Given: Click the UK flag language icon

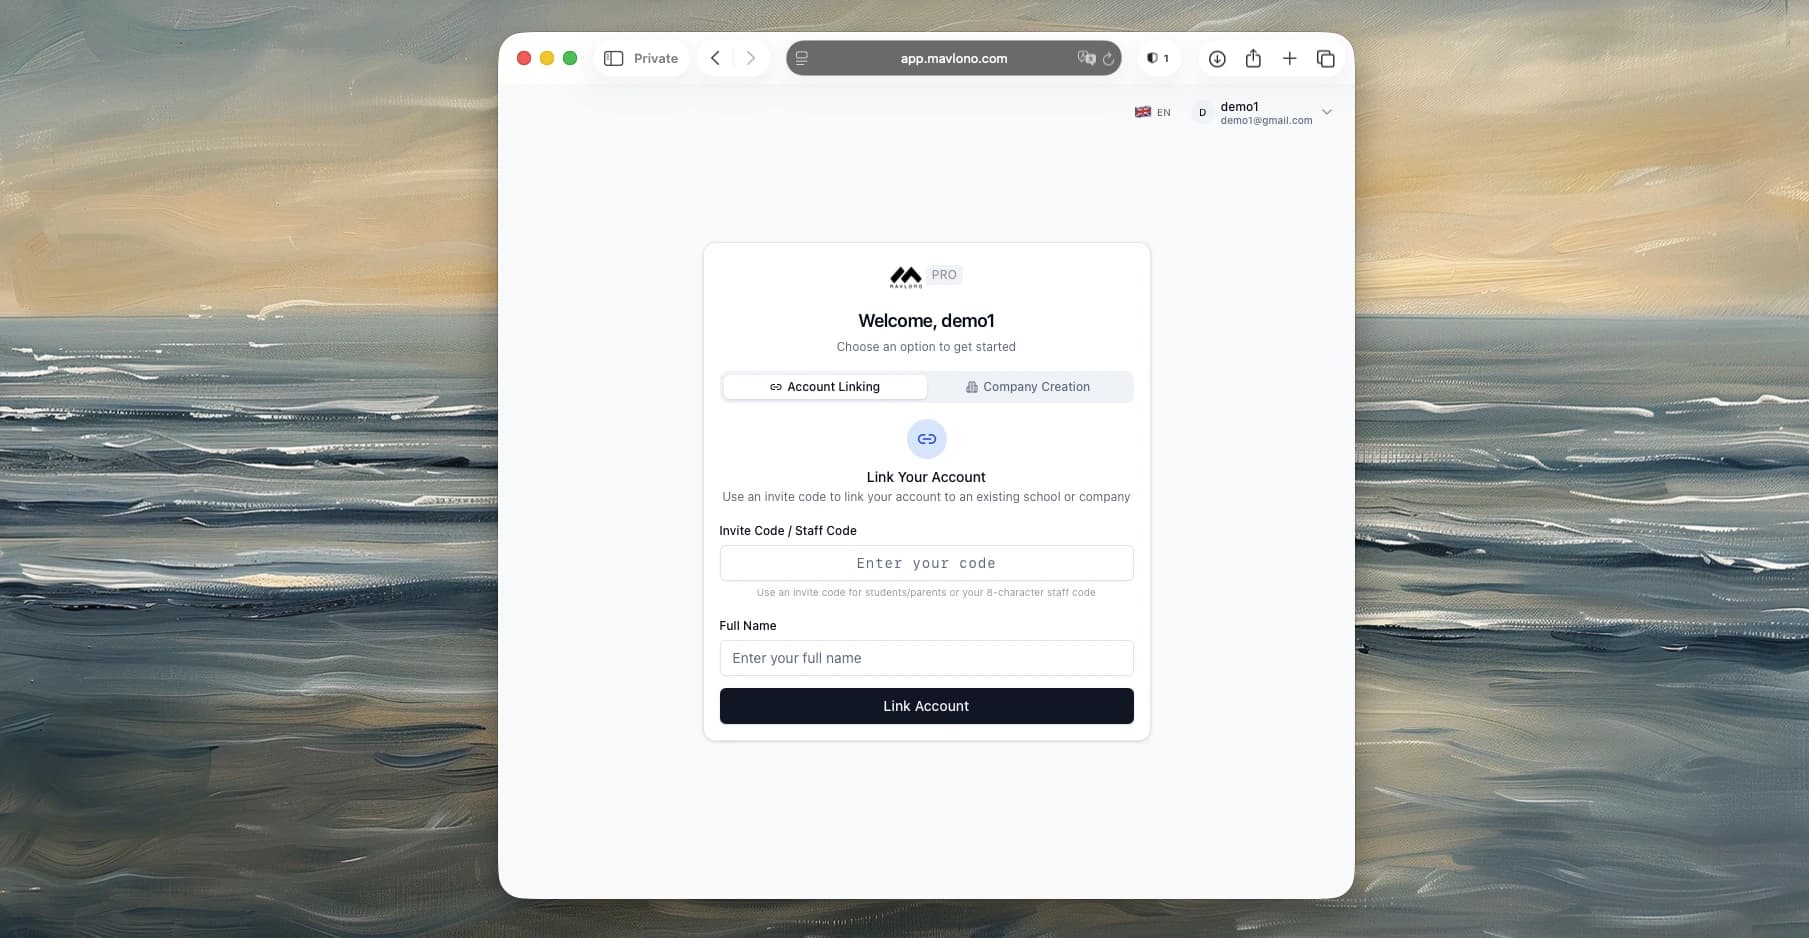Looking at the screenshot, I should tap(1142, 112).
